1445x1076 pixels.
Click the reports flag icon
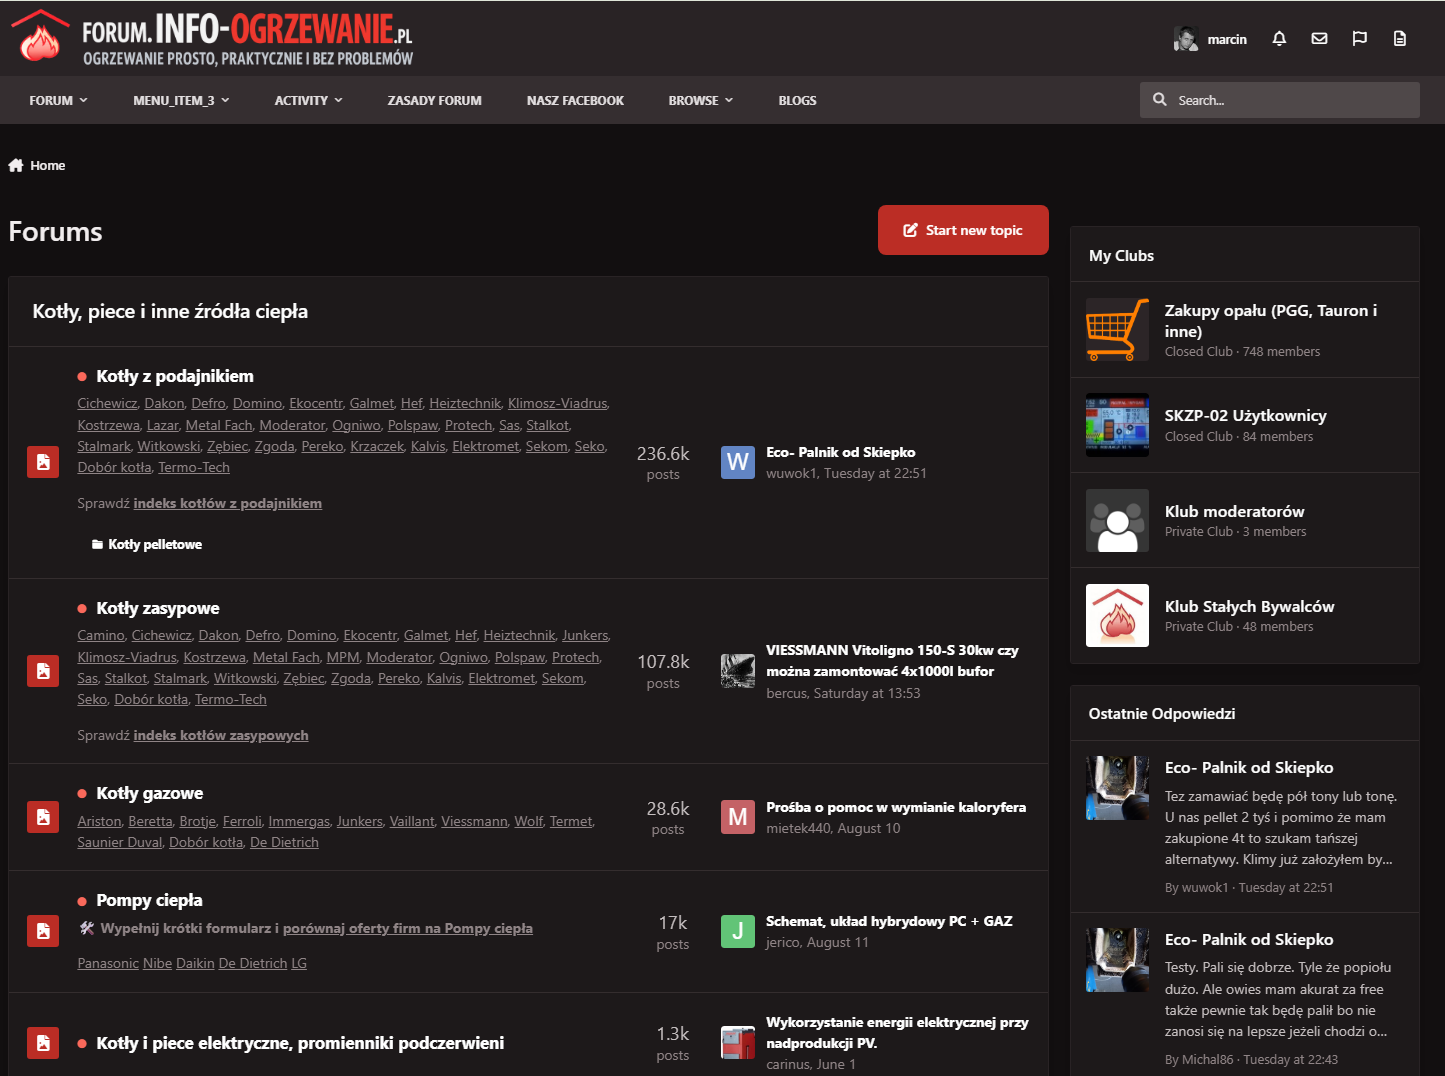point(1359,39)
